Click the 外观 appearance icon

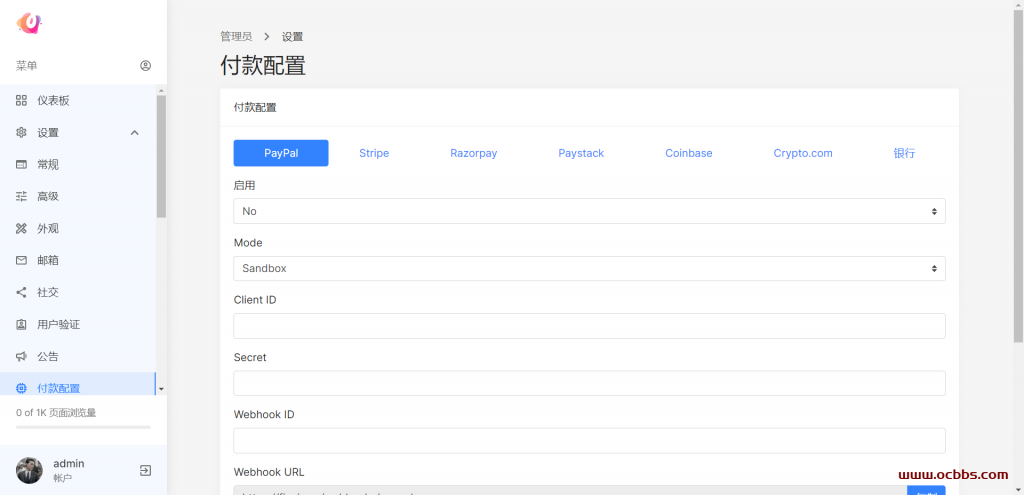coord(21,229)
